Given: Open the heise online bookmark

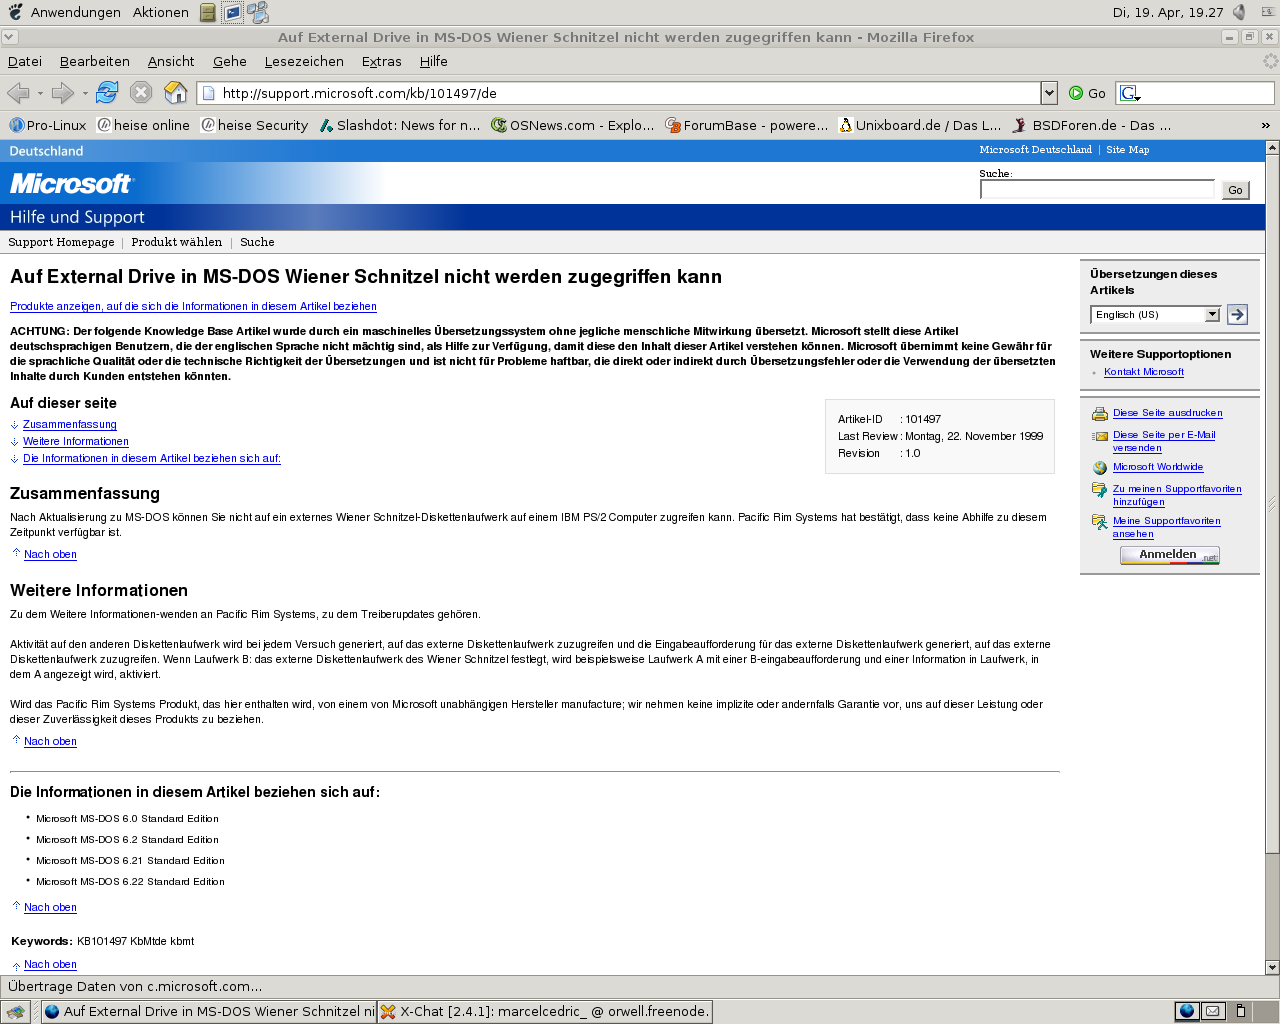Looking at the screenshot, I should tap(143, 125).
